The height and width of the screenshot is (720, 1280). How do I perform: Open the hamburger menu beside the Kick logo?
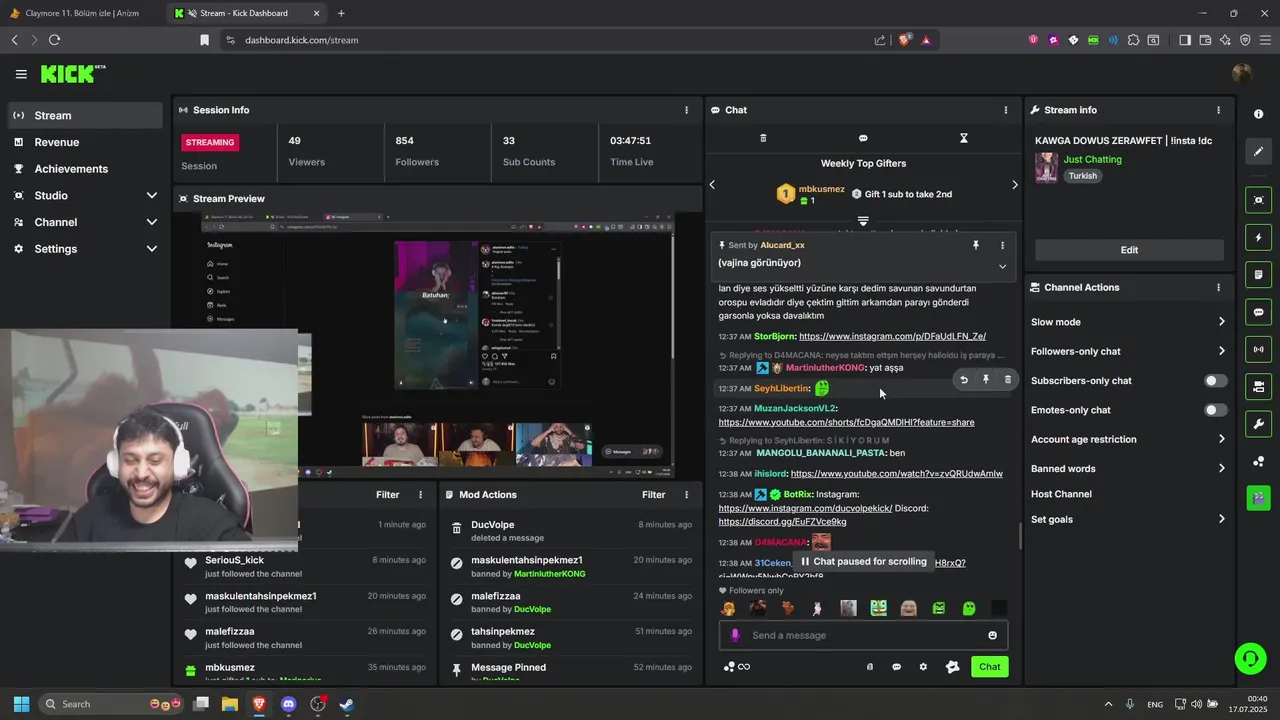click(x=21, y=74)
